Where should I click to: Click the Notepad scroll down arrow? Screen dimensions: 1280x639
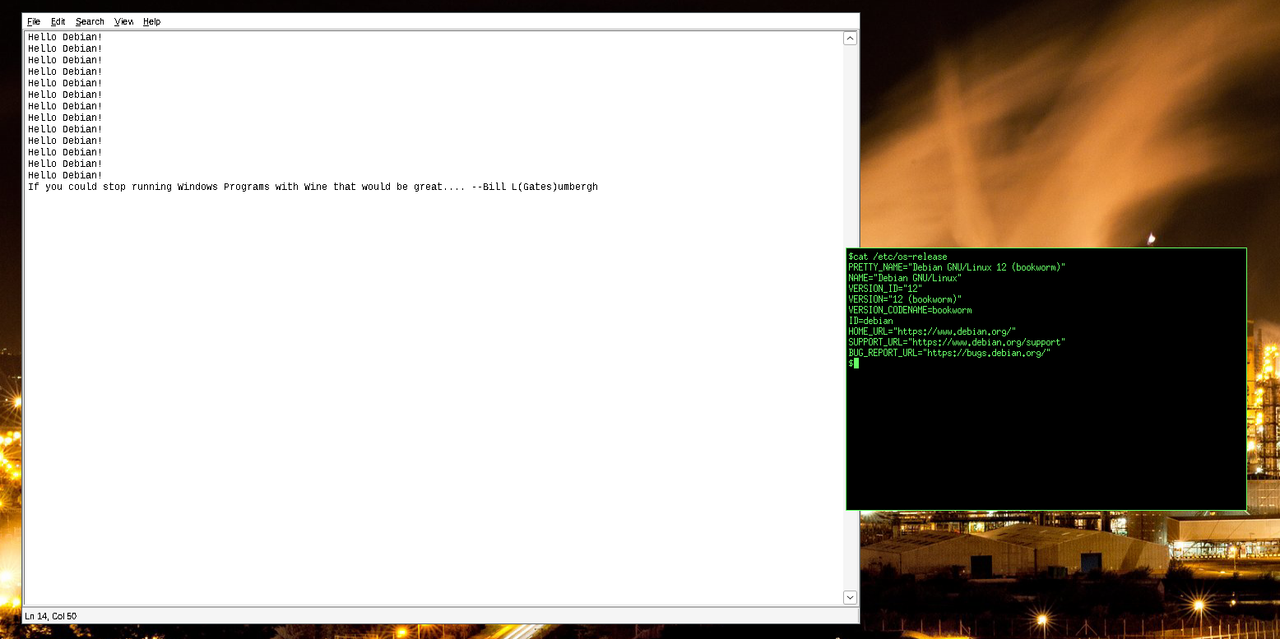click(850, 597)
